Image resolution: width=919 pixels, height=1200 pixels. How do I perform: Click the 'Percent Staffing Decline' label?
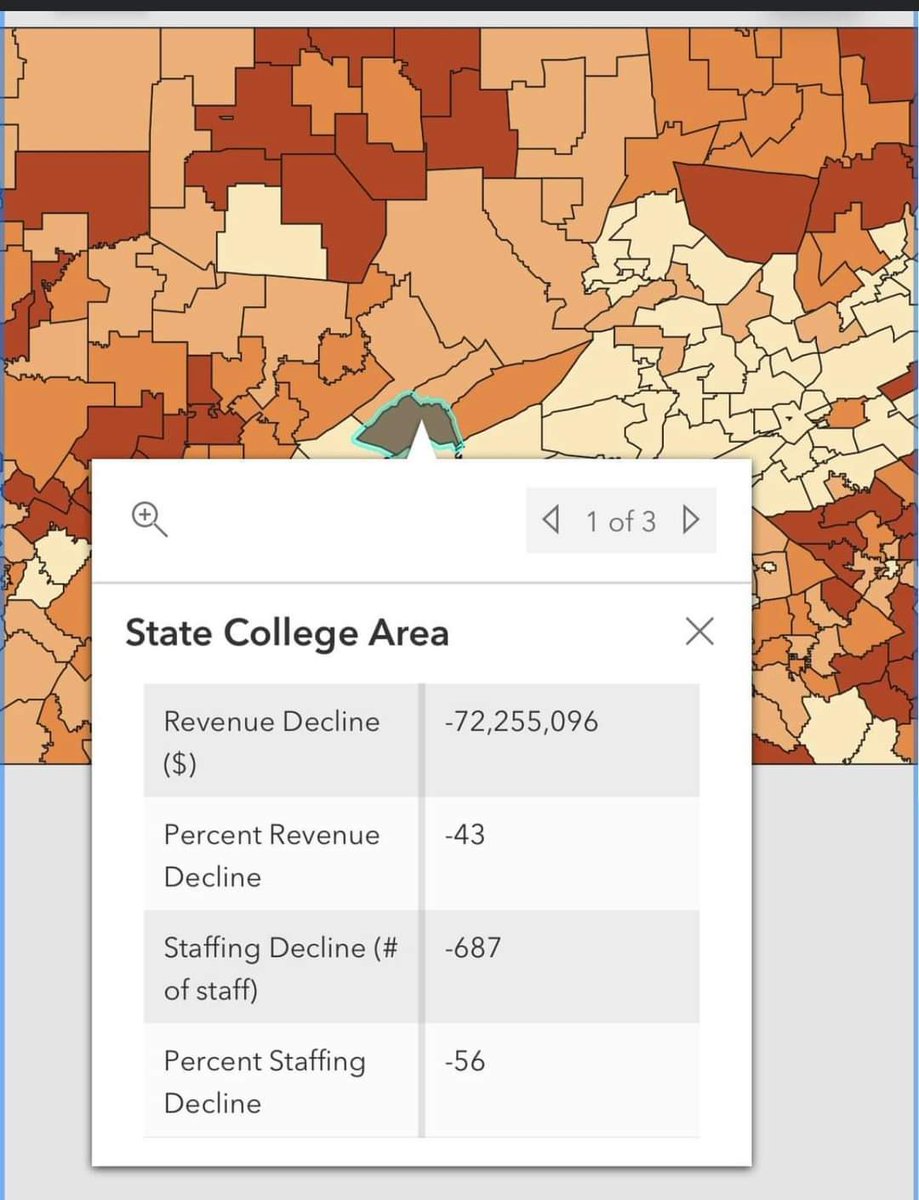point(265,1082)
